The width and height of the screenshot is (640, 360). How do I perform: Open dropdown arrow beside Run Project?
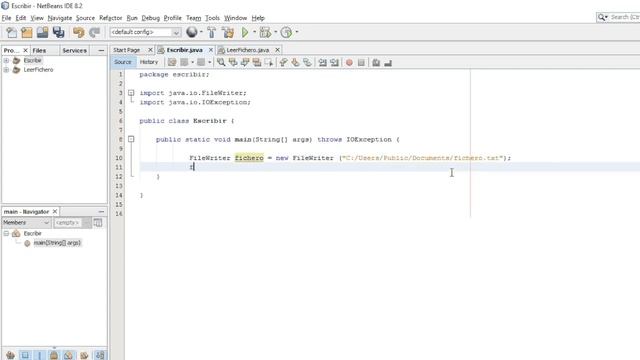coord(254,32)
